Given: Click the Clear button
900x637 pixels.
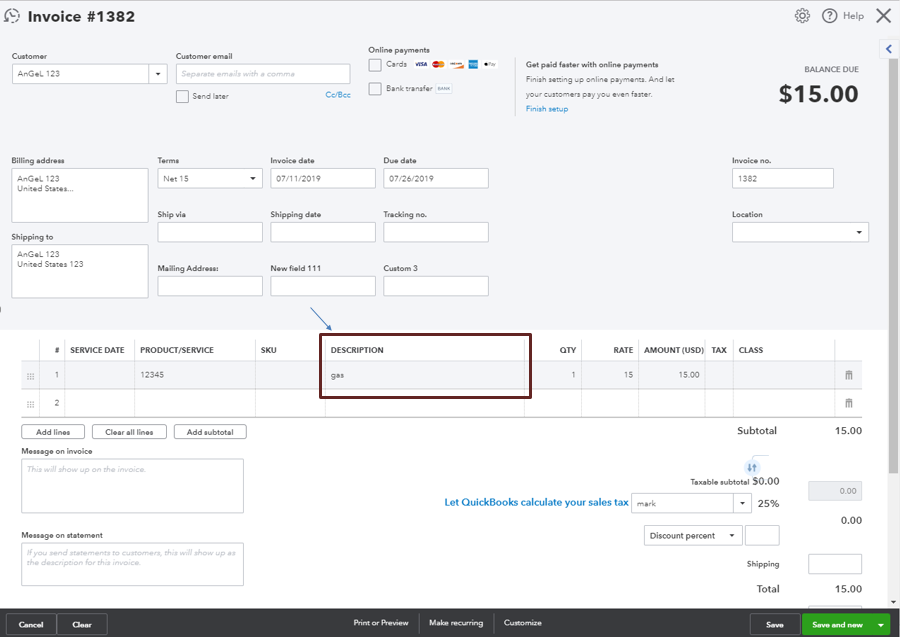Looking at the screenshot, I should coord(82,624).
